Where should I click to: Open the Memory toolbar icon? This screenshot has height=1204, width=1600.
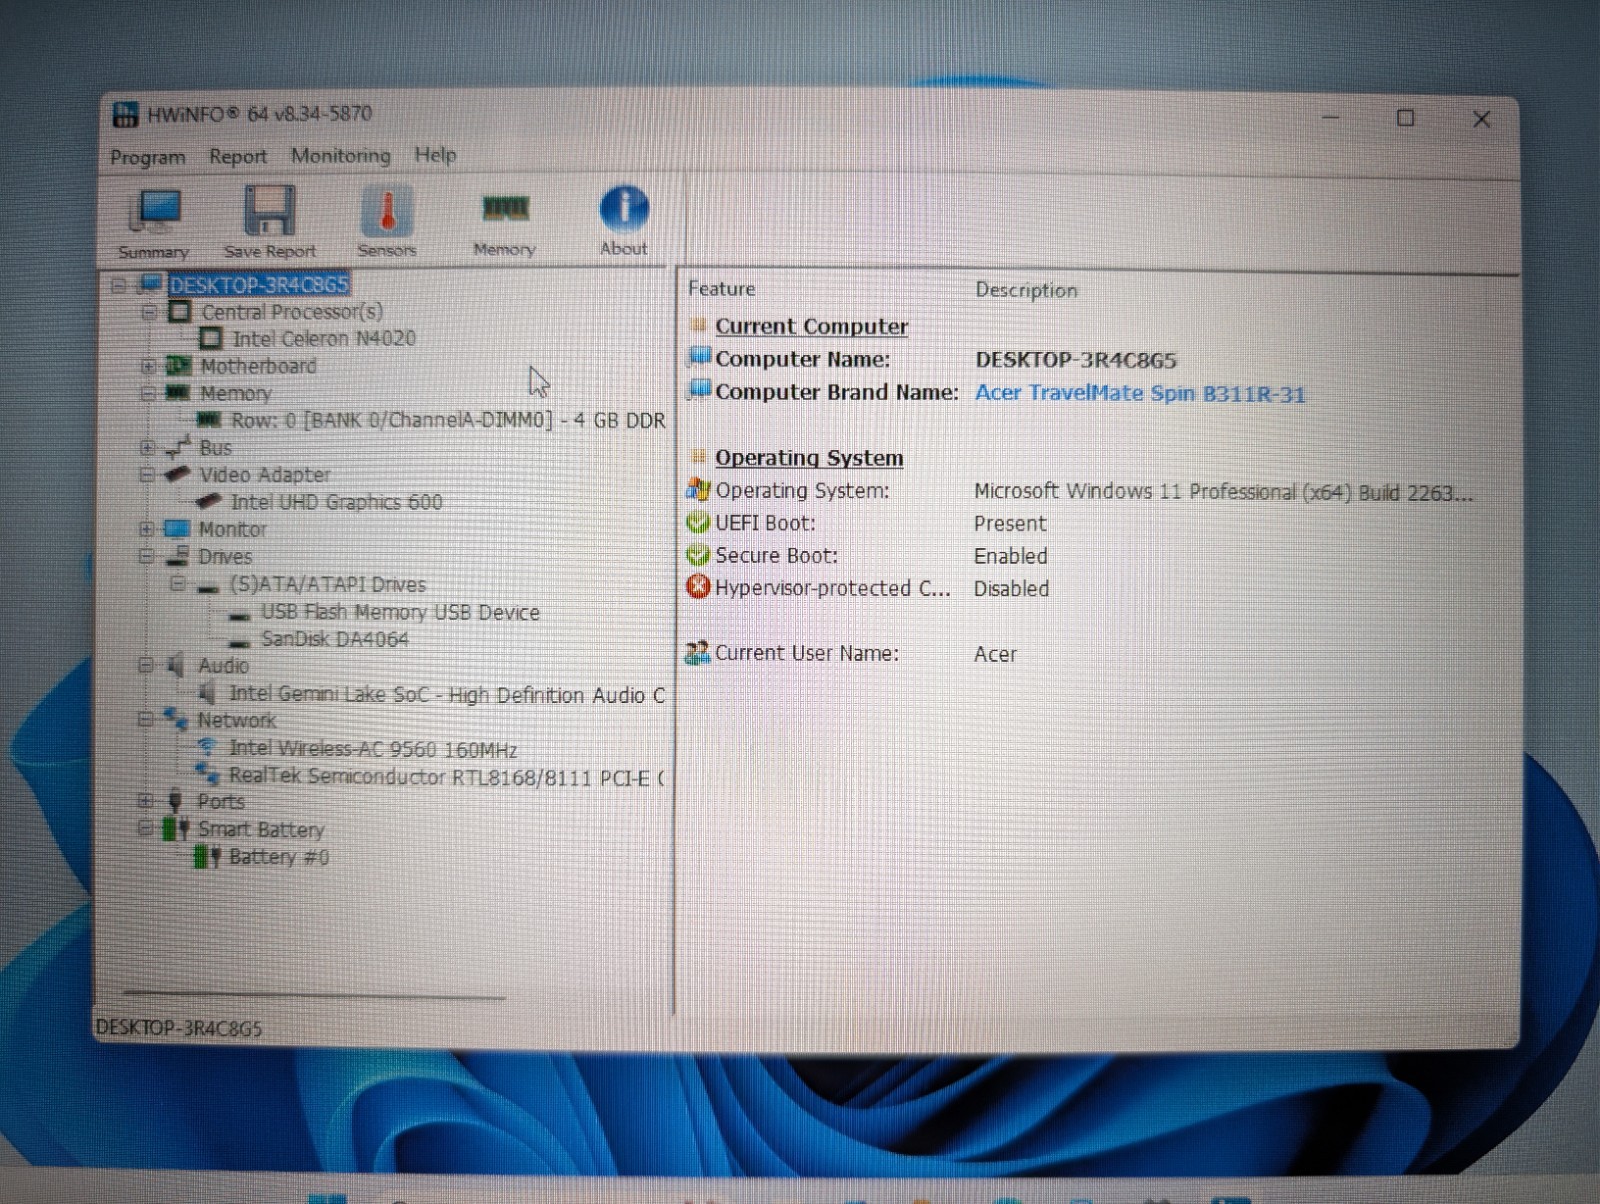[x=505, y=221]
